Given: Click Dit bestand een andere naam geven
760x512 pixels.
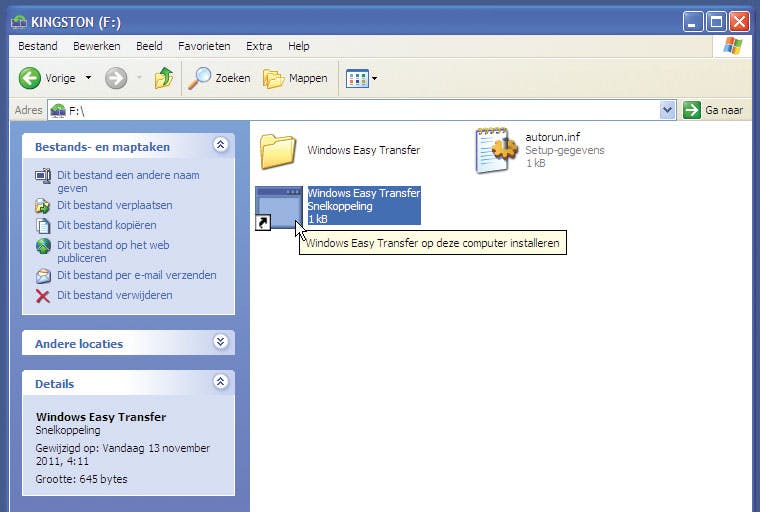Looking at the screenshot, I should click(x=128, y=181).
